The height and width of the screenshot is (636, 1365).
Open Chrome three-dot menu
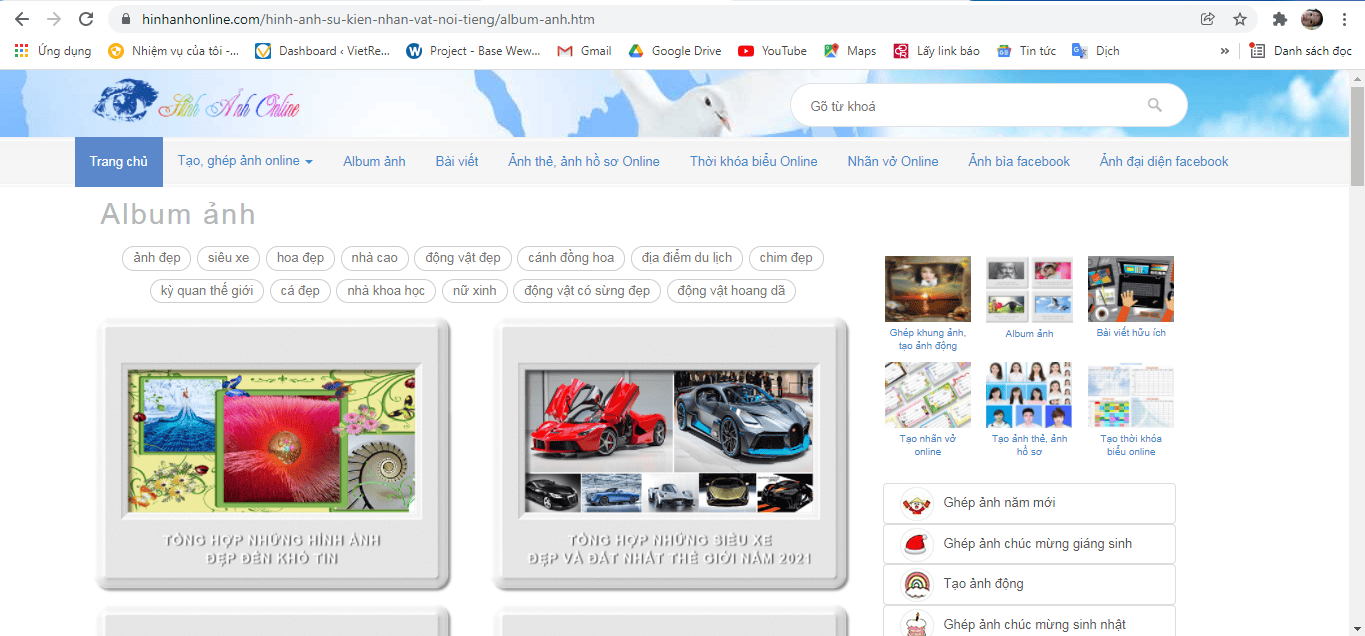pyautogui.click(x=1344, y=19)
